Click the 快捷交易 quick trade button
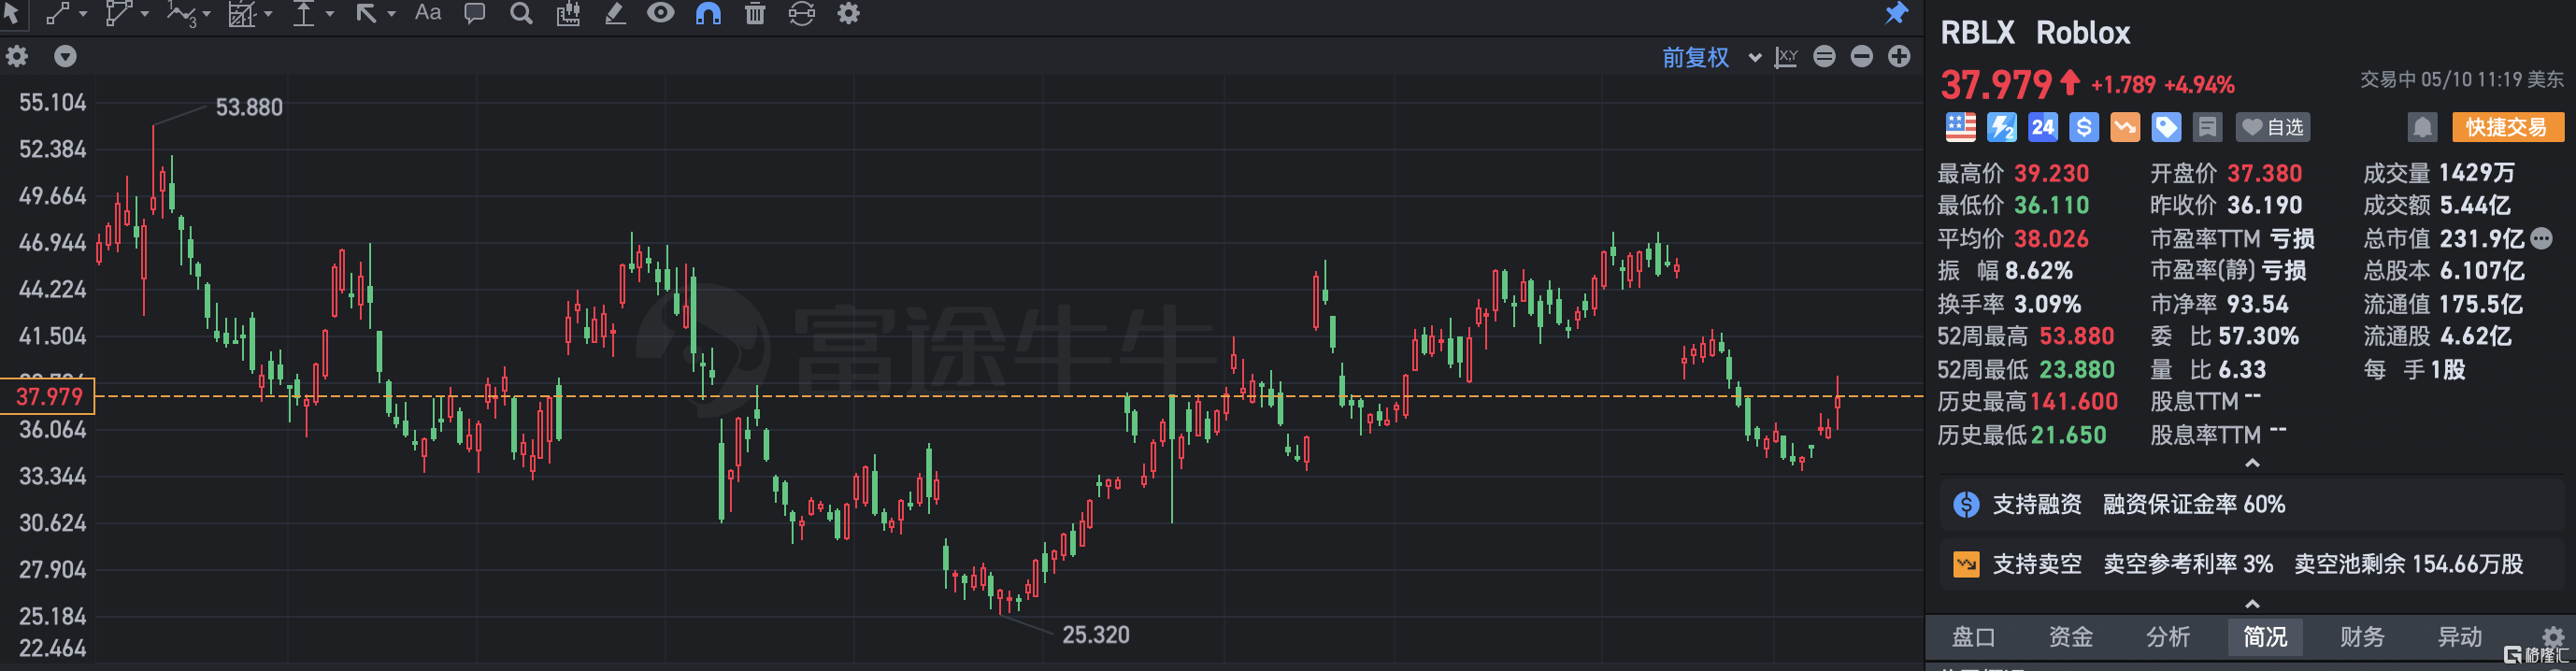This screenshot has height=671, width=2576. click(2508, 127)
